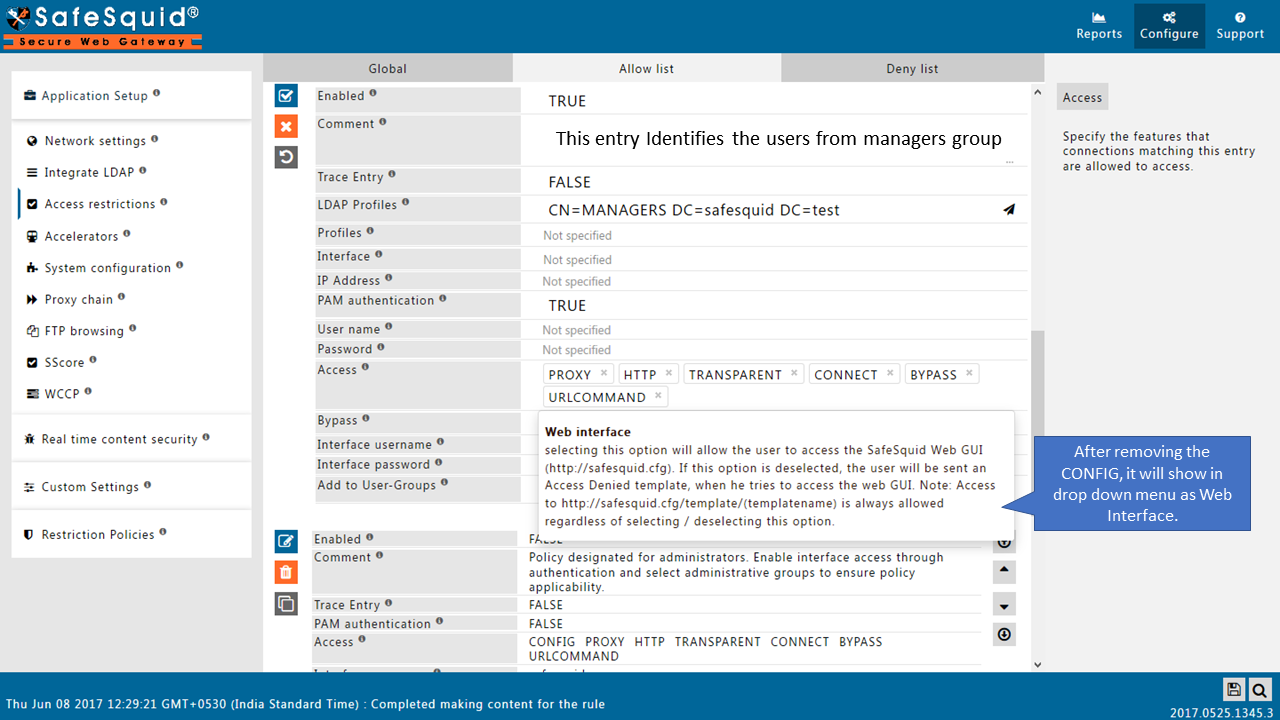Click the edit pencil icon of administrators policy
Screen dimensions: 1280x720
[x=286, y=541]
